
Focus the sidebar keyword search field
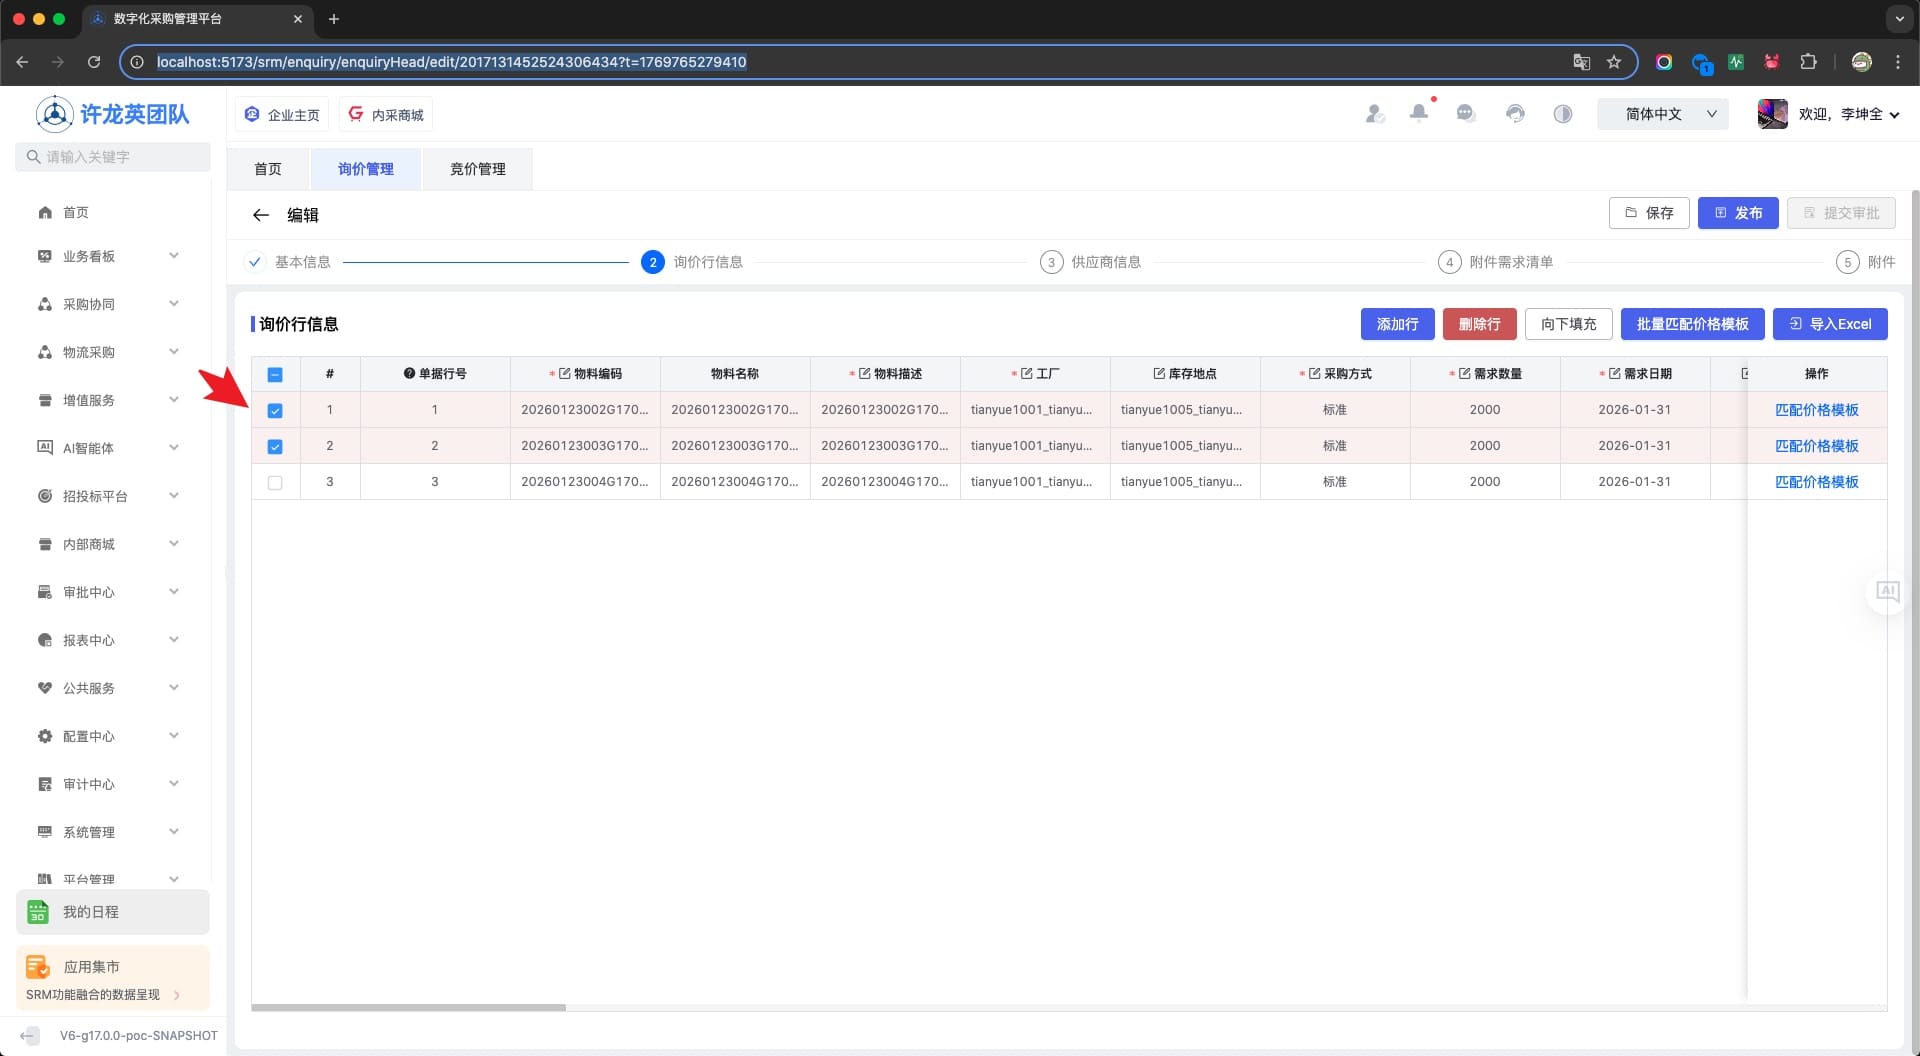point(113,157)
